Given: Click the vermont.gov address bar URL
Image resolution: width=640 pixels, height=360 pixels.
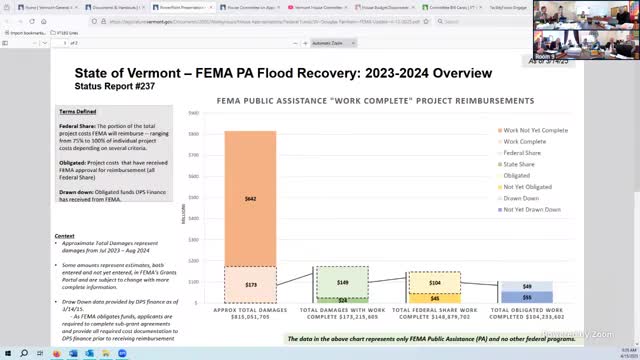Looking at the screenshot, I should click(264, 21).
